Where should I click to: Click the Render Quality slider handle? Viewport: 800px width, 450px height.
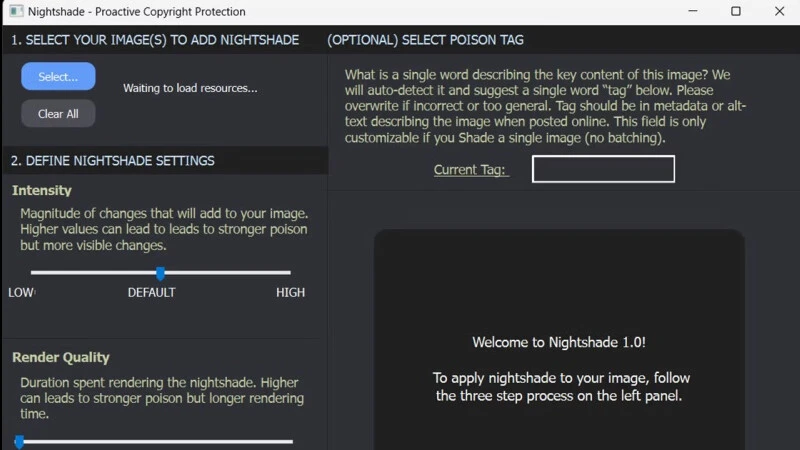coord(19,441)
